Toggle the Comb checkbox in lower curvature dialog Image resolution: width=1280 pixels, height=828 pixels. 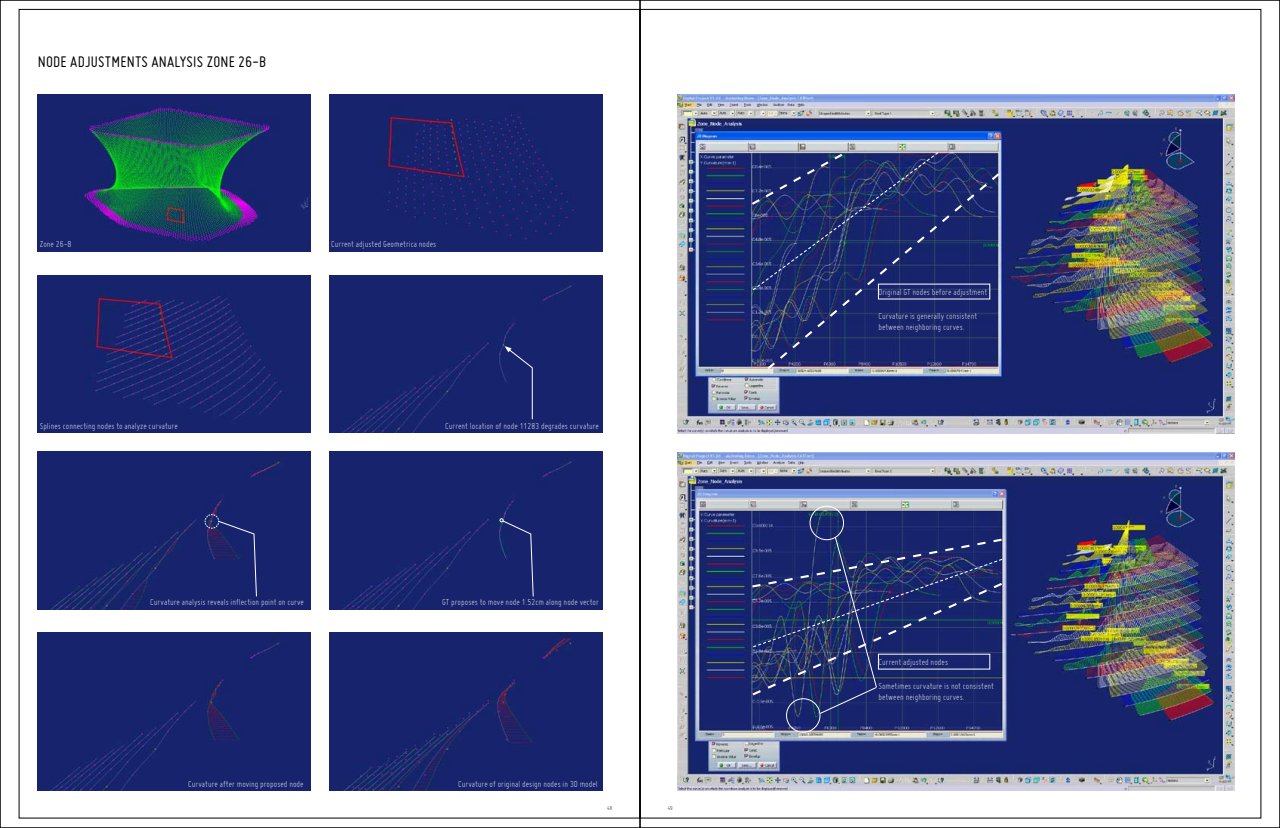click(746, 750)
